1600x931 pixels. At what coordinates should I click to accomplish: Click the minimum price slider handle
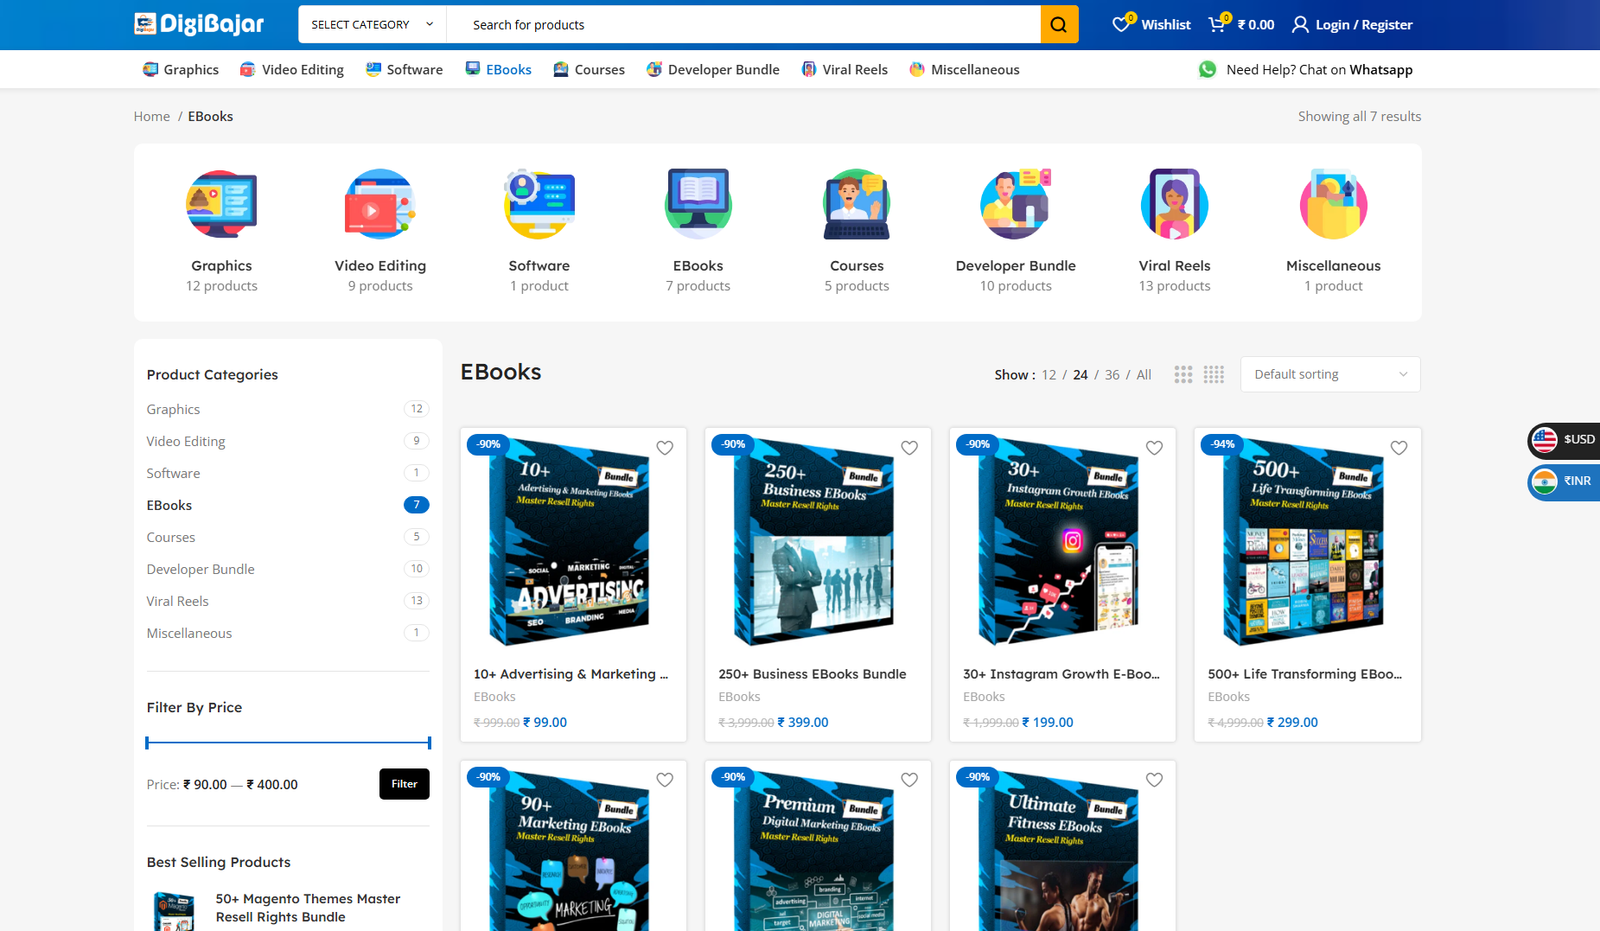(147, 742)
